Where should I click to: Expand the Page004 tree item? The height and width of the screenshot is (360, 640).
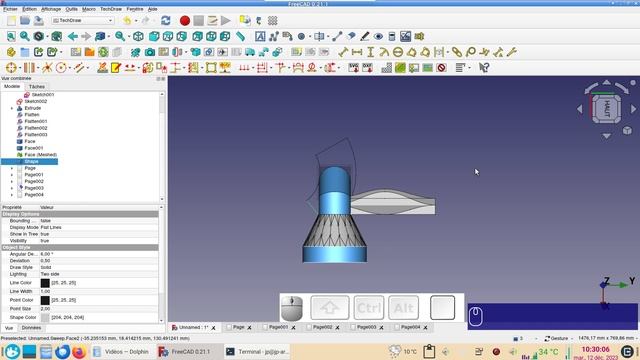(x=12, y=195)
